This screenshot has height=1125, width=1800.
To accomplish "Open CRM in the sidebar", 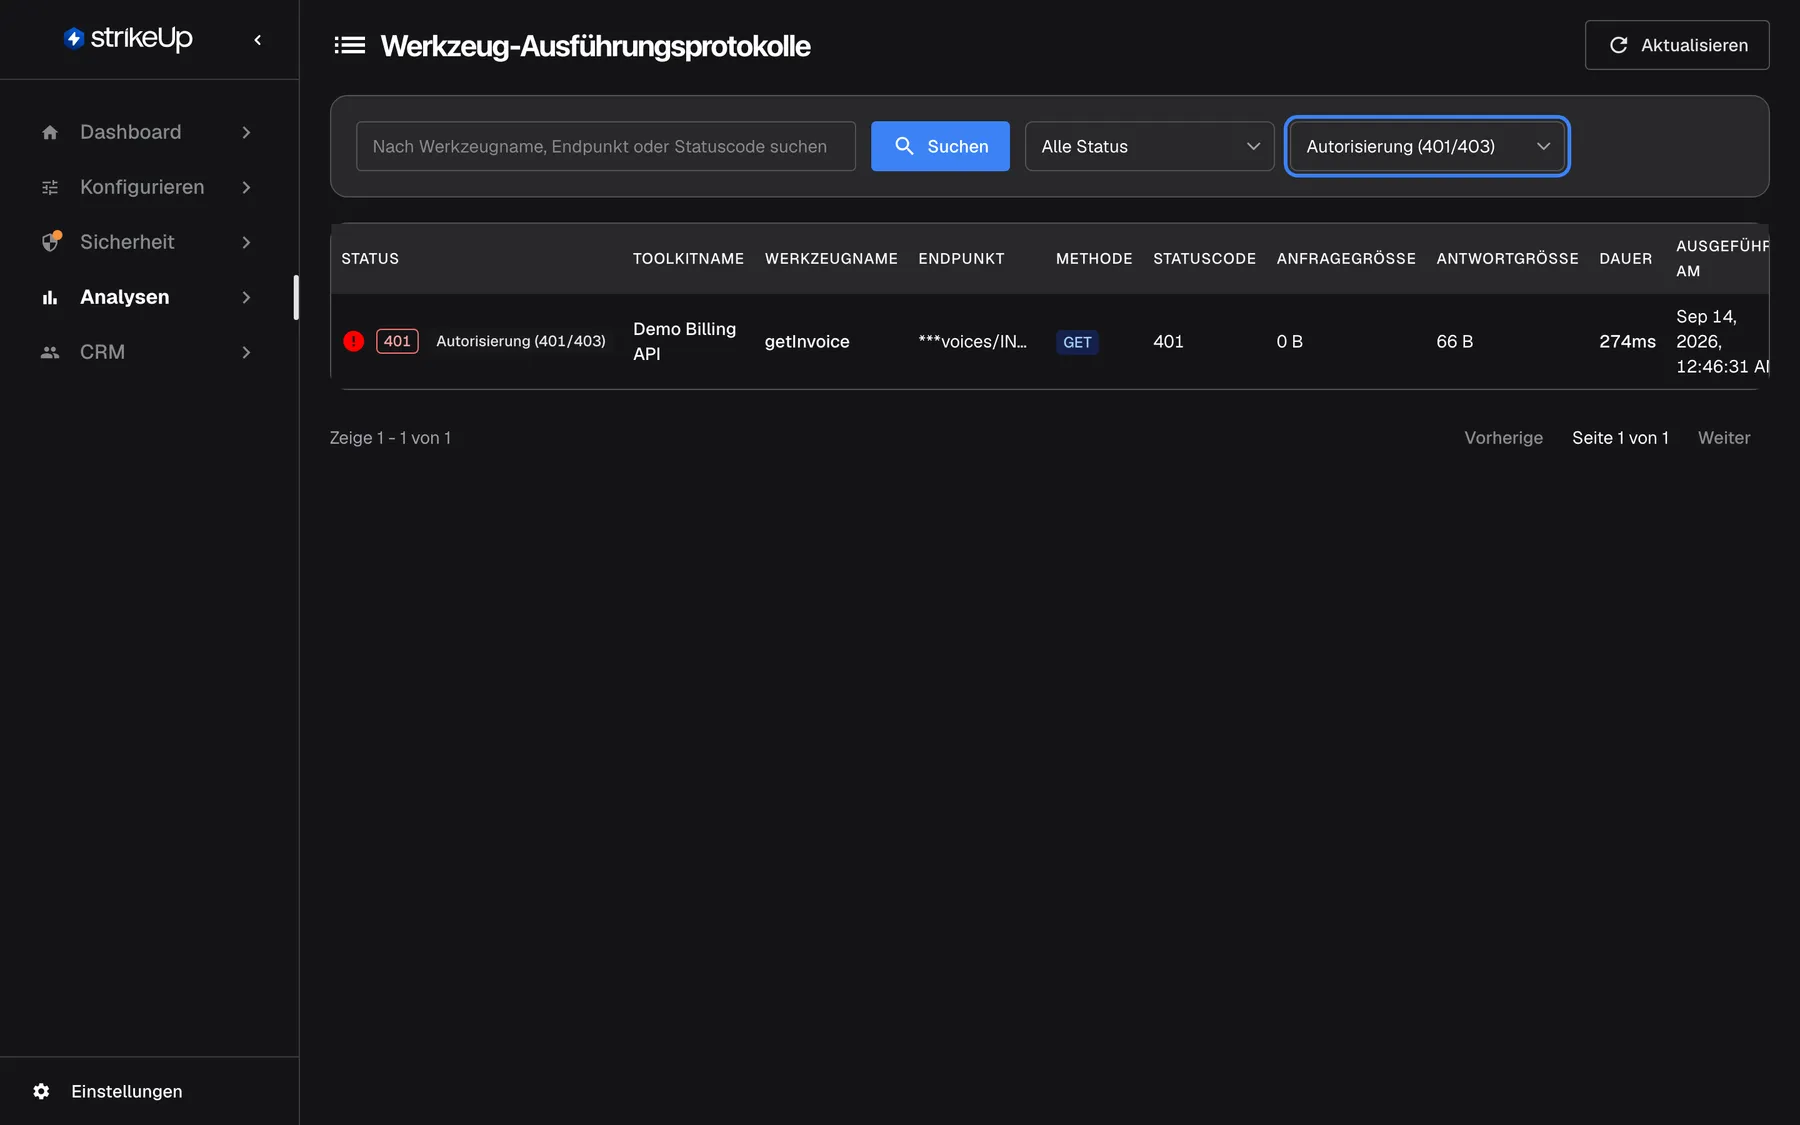I will pos(147,352).
